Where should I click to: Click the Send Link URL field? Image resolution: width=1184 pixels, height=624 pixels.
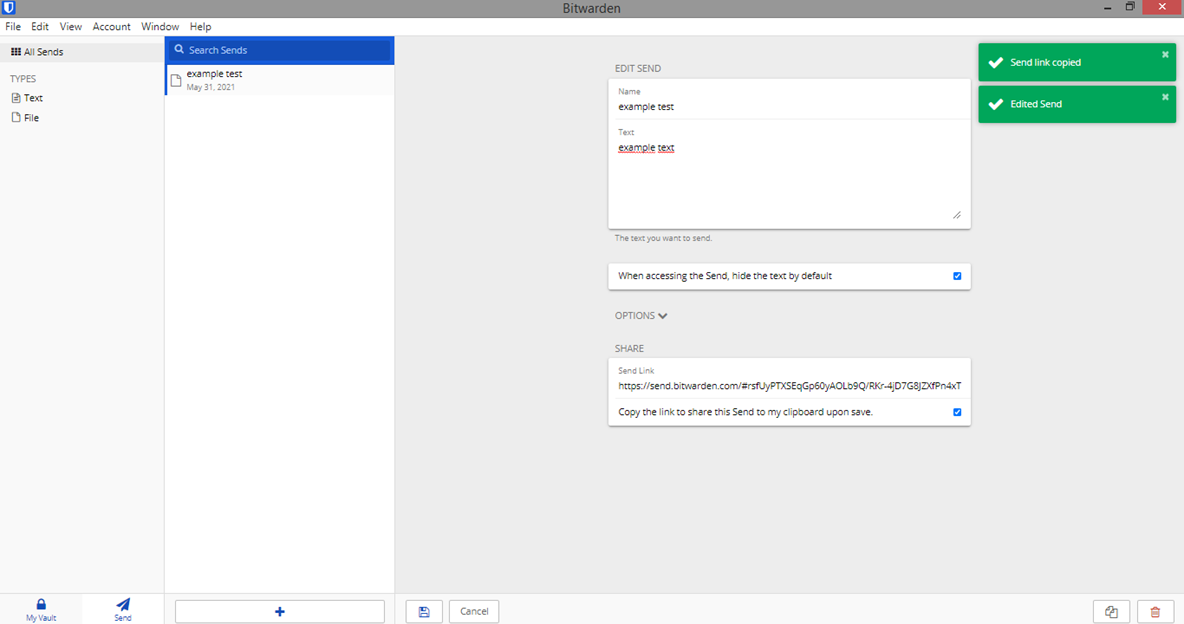(789, 385)
